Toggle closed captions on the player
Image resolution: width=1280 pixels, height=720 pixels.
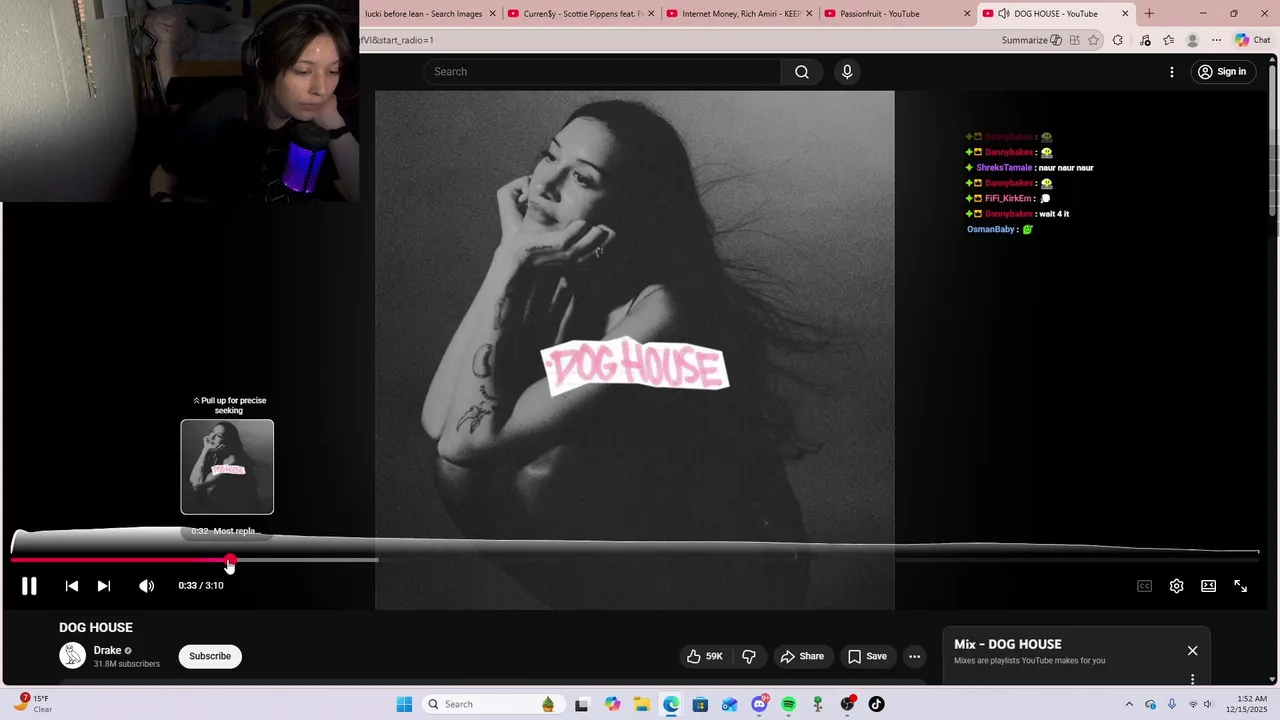pos(1144,586)
